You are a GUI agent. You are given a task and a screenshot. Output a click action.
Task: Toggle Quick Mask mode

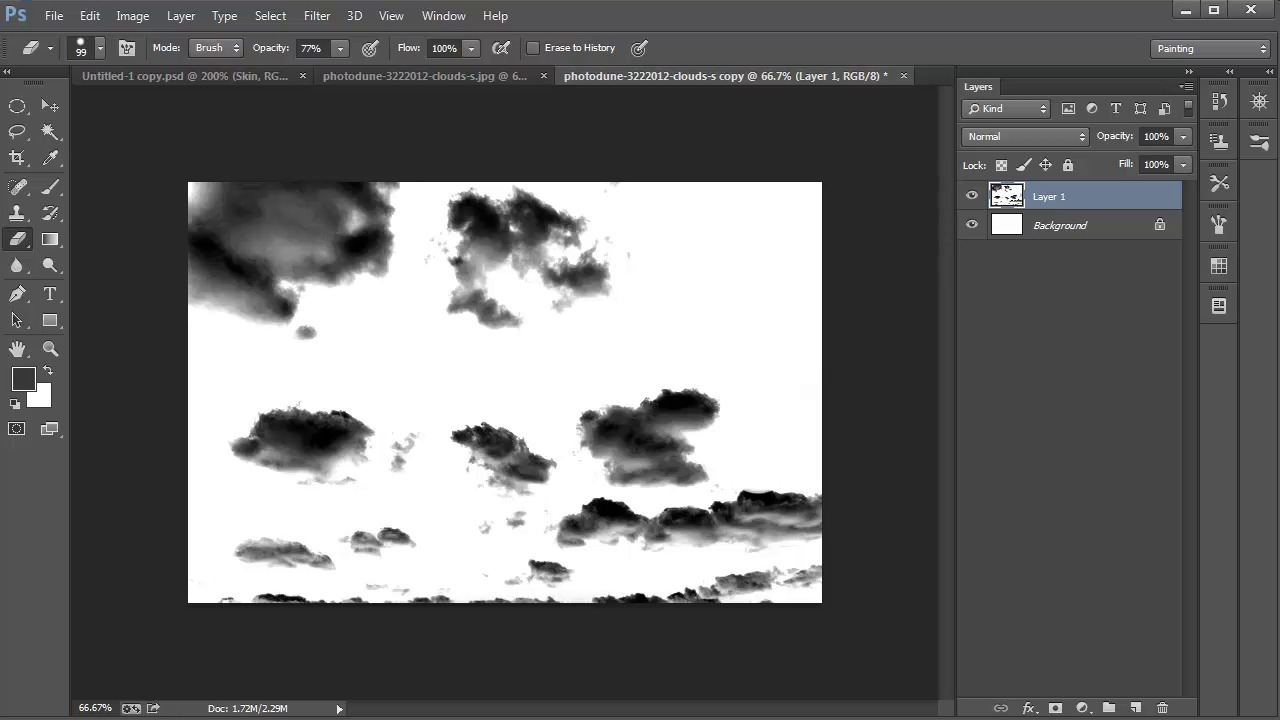point(17,429)
